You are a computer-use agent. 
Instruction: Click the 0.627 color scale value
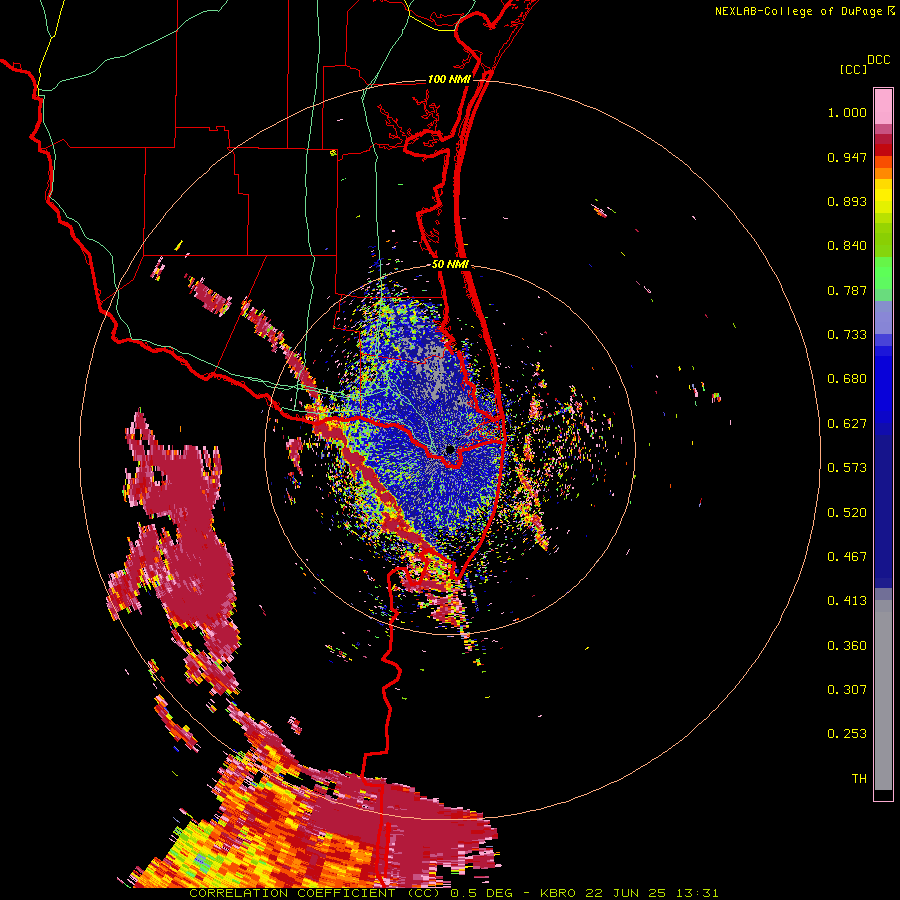point(847,424)
